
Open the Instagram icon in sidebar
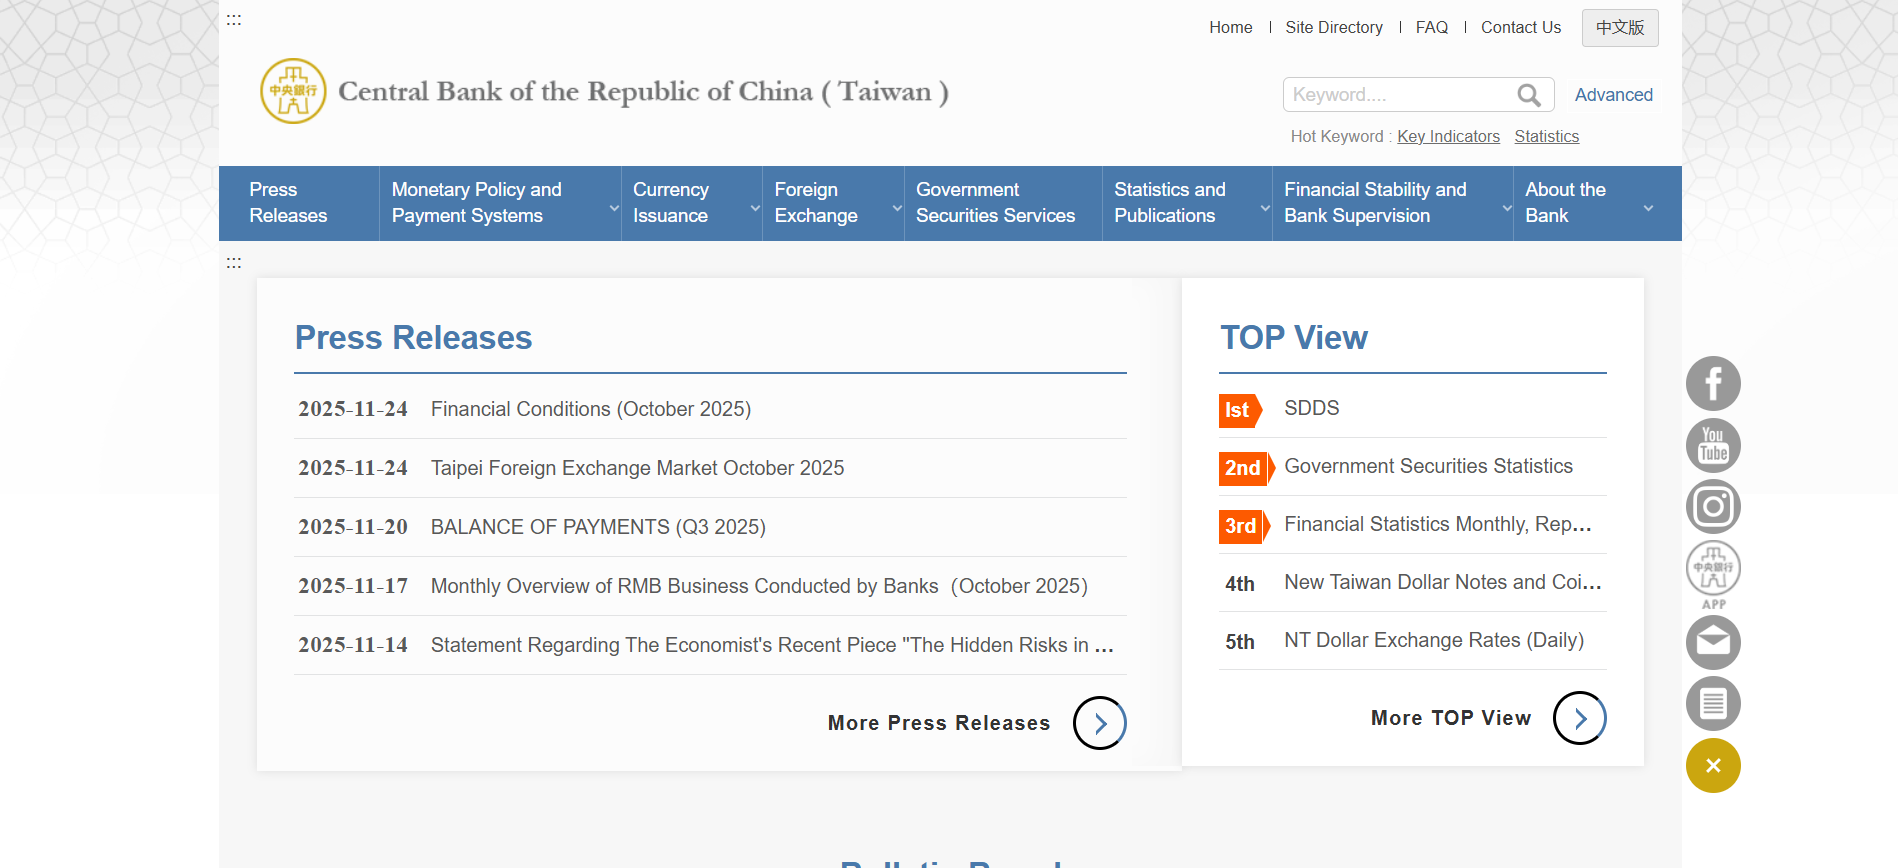(x=1713, y=507)
